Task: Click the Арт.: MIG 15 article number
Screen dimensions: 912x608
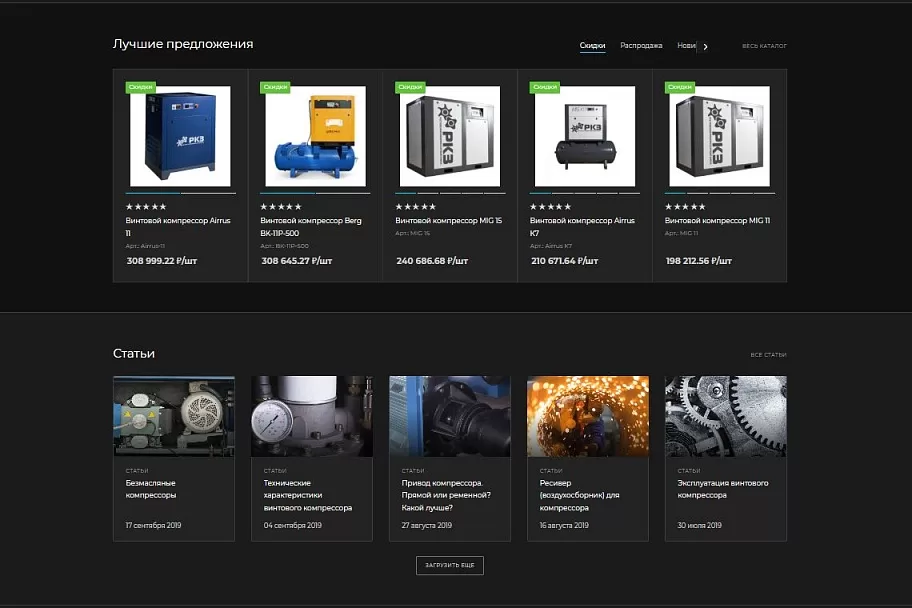Action: (412, 233)
